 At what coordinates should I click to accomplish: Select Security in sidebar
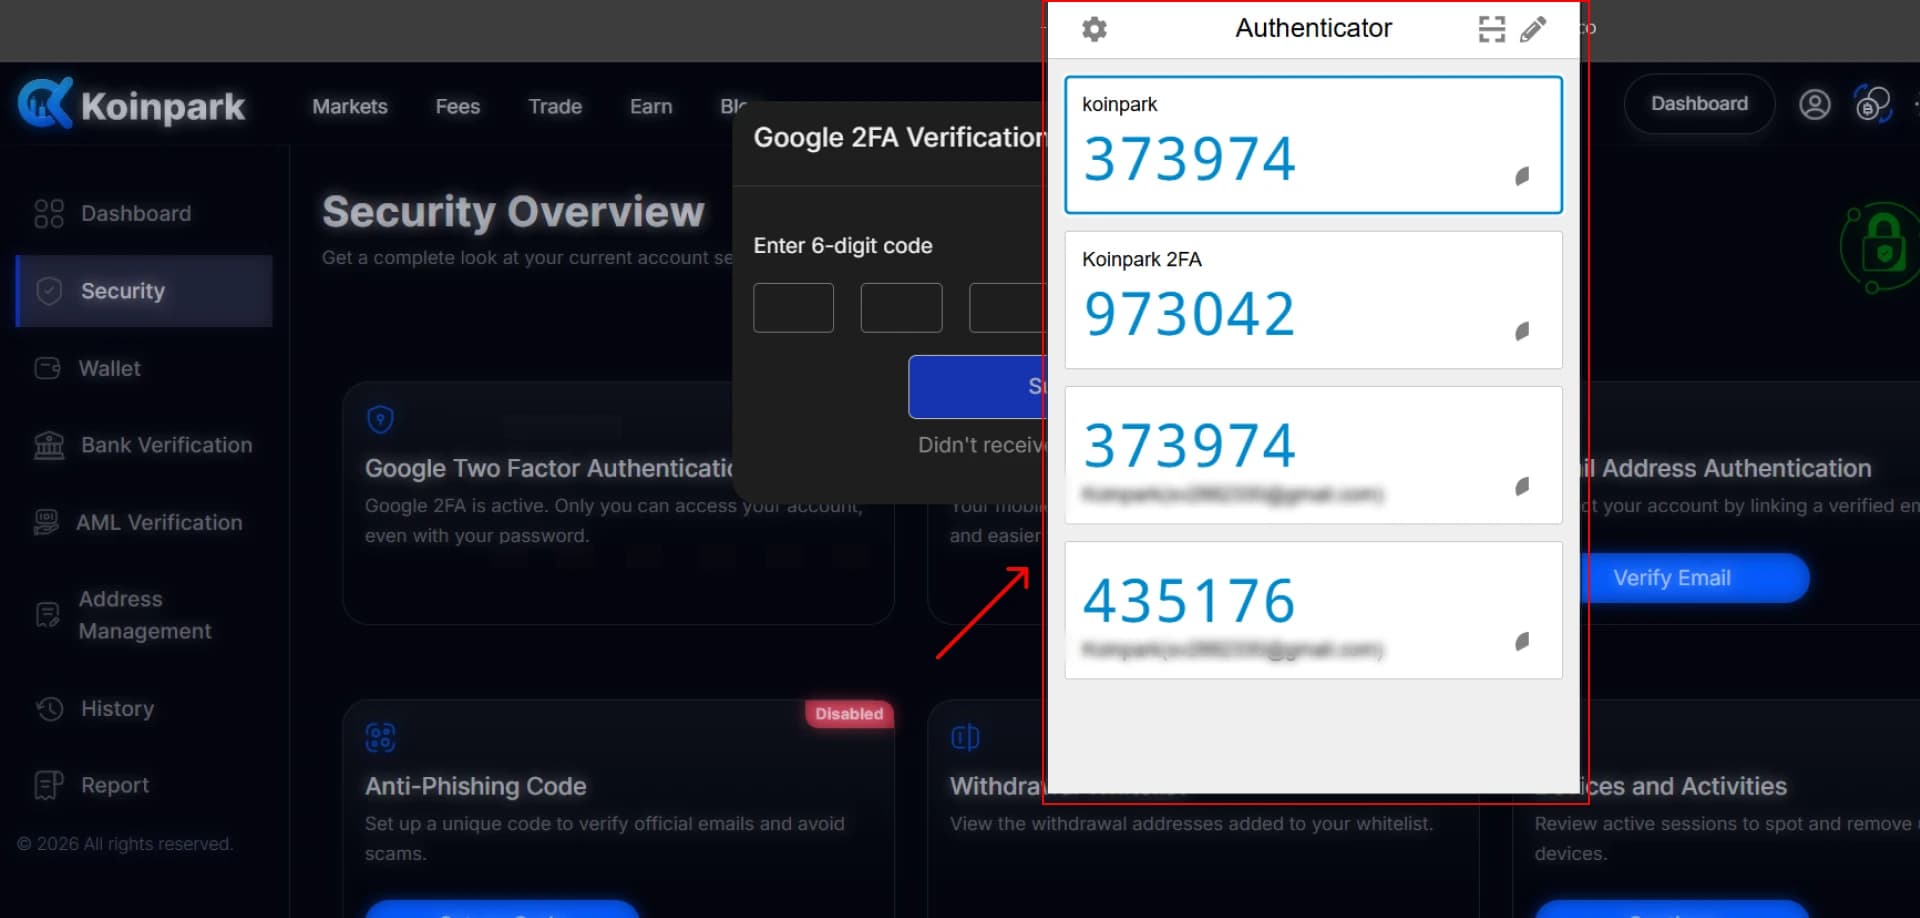(x=144, y=291)
